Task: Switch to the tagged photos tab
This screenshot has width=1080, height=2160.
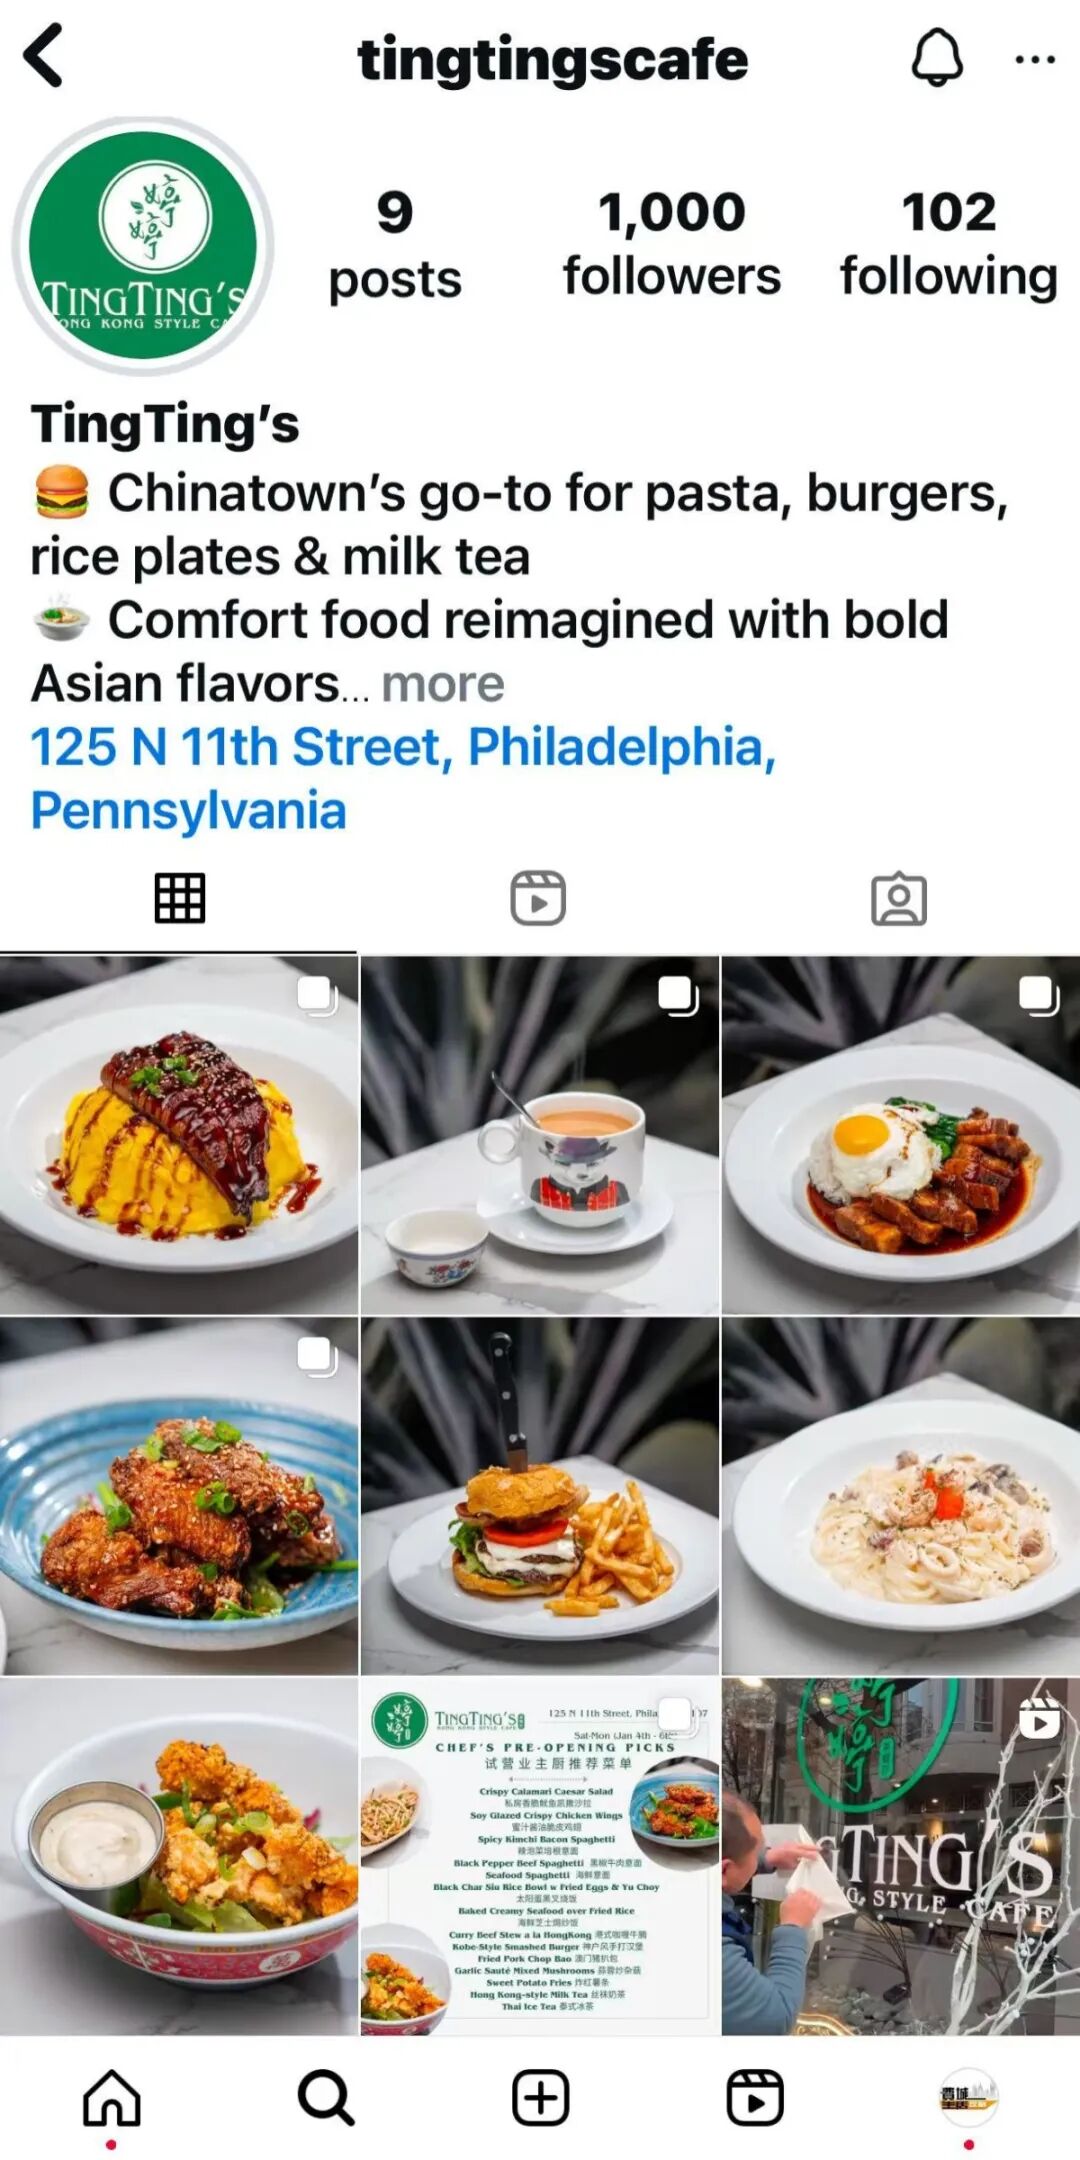Action: (x=899, y=898)
